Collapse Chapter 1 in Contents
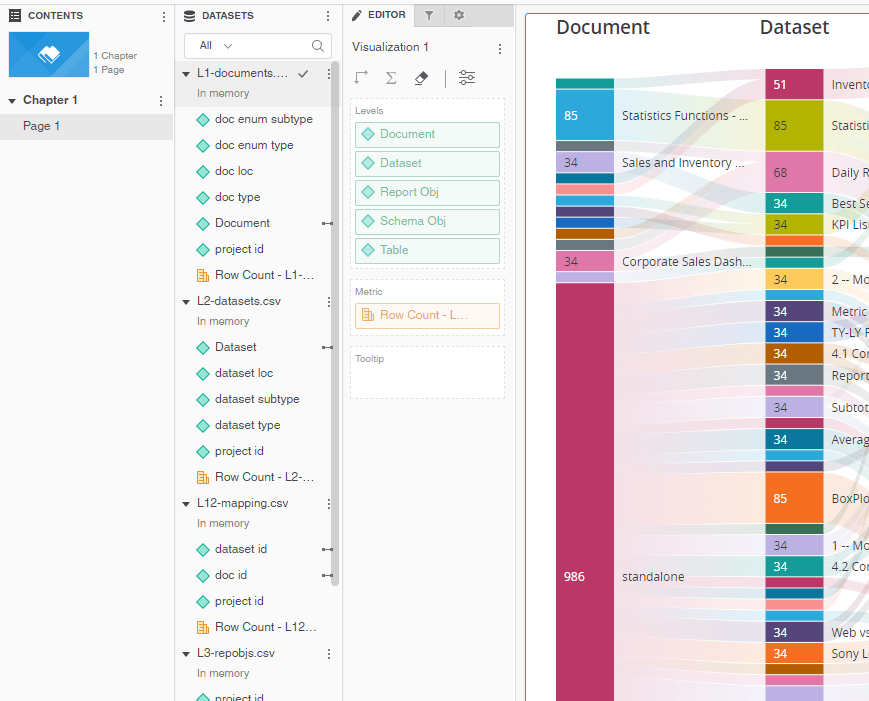This screenshot has height=701, width=869. [13, 101]
